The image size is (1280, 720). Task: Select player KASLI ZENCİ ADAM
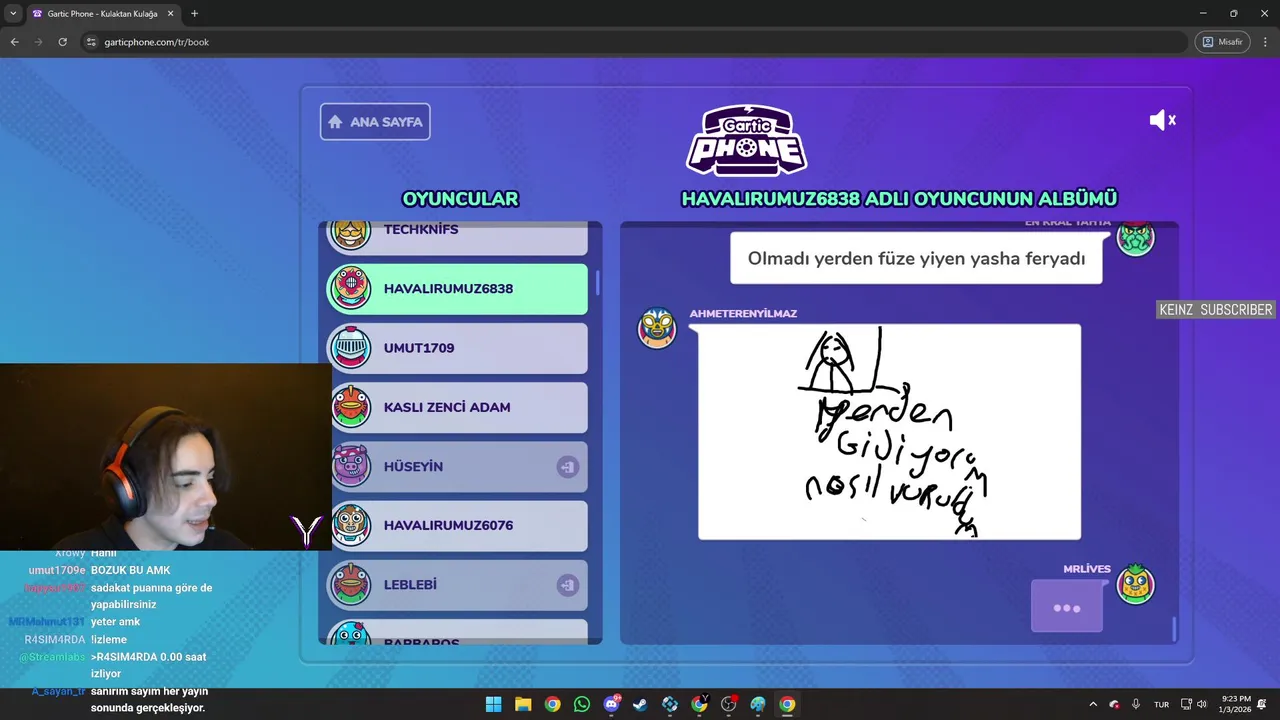459,407
